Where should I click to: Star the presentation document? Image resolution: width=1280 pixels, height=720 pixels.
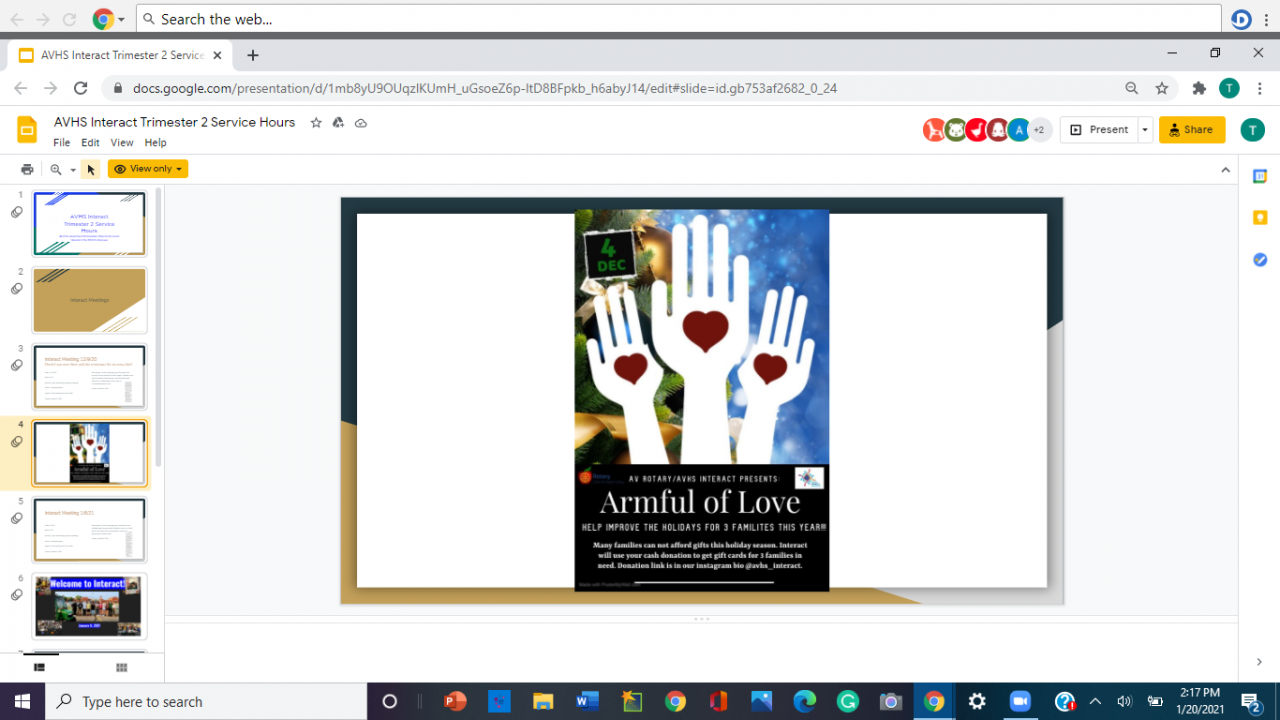316,122
